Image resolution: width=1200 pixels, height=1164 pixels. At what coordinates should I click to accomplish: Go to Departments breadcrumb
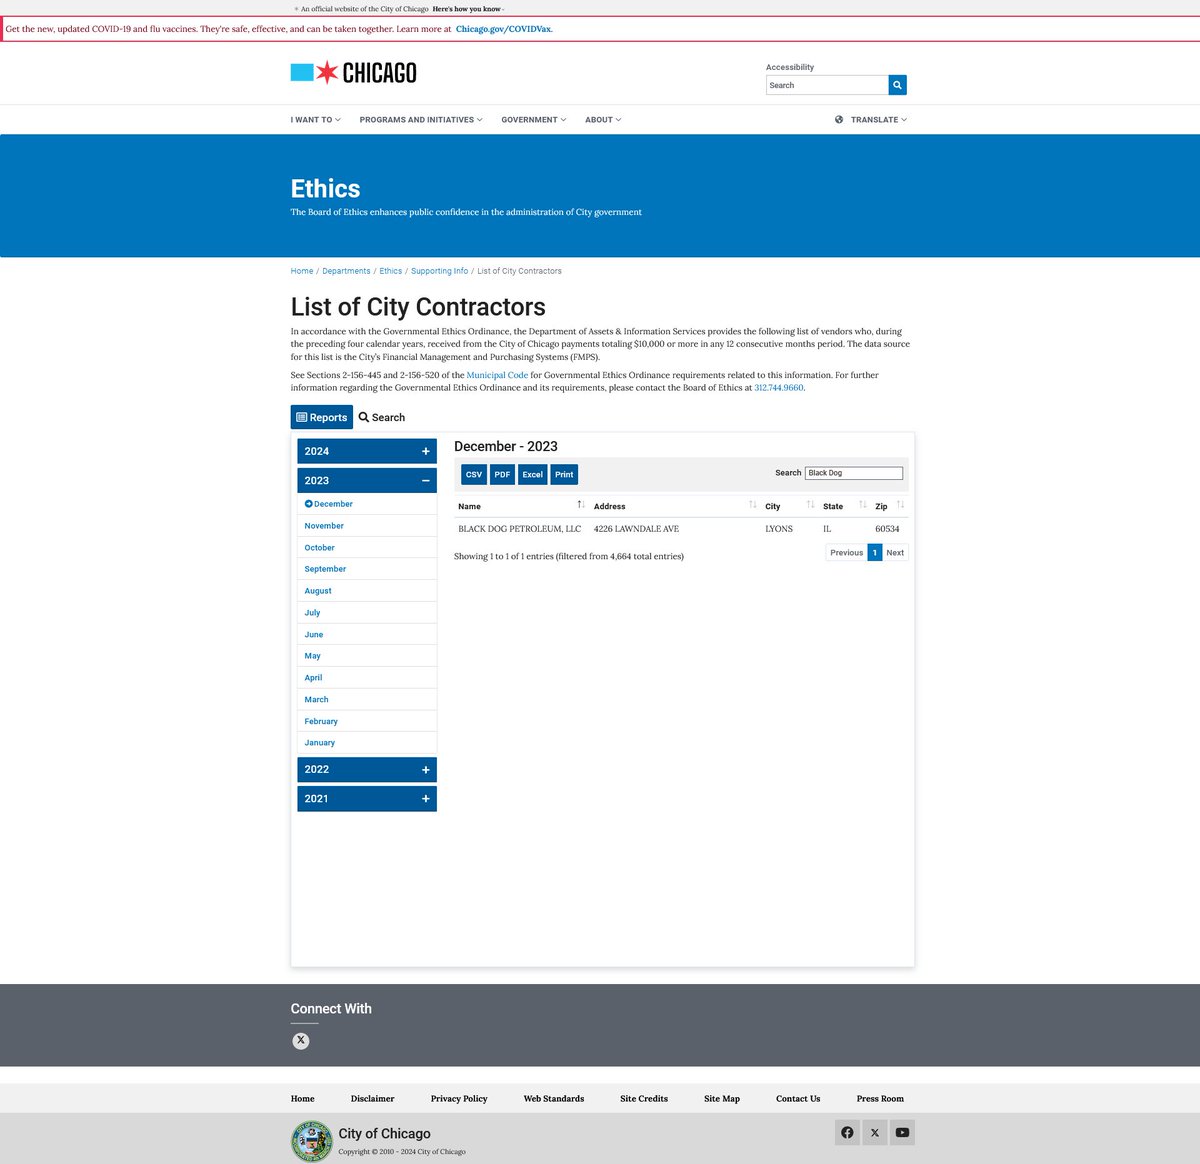tap(346, 271)
